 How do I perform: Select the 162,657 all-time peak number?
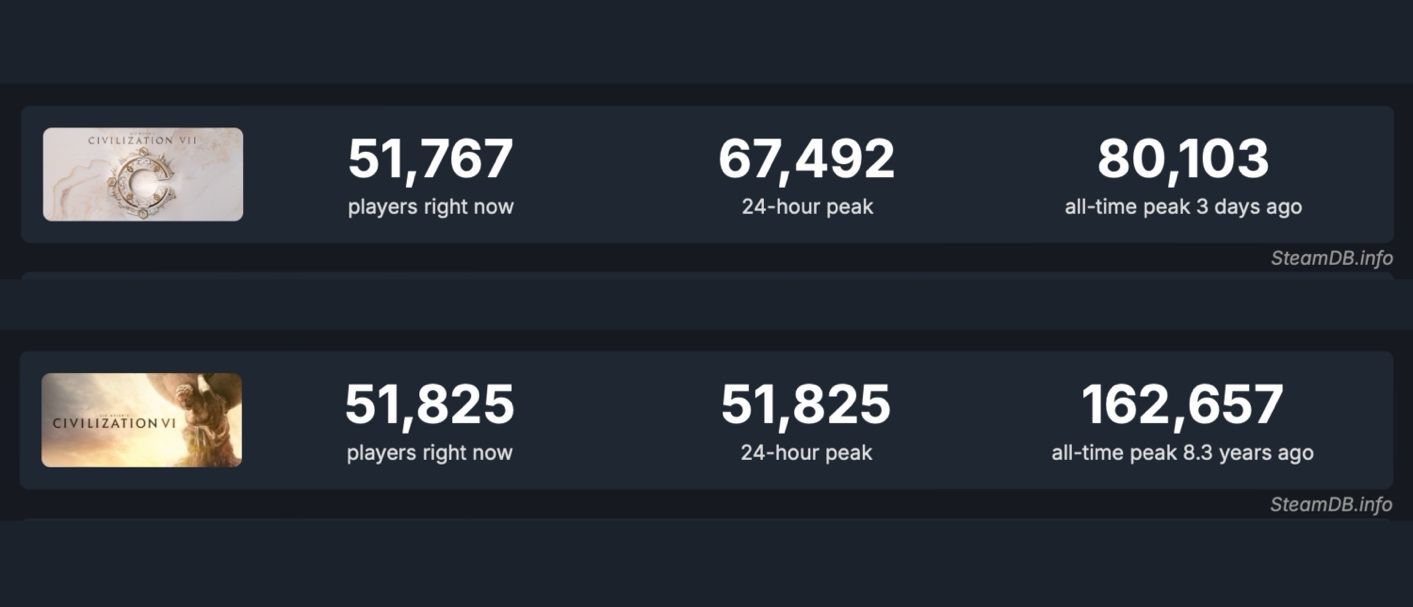(x=1182, y=405)
